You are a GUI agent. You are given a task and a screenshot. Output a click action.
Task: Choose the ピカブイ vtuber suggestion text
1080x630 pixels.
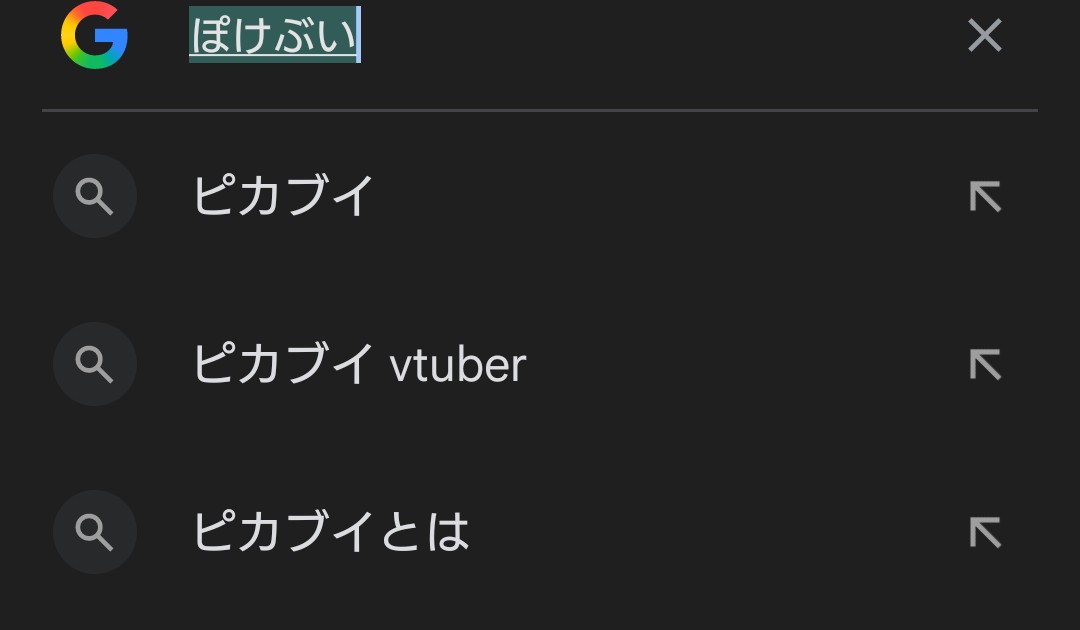coord(358,365)
